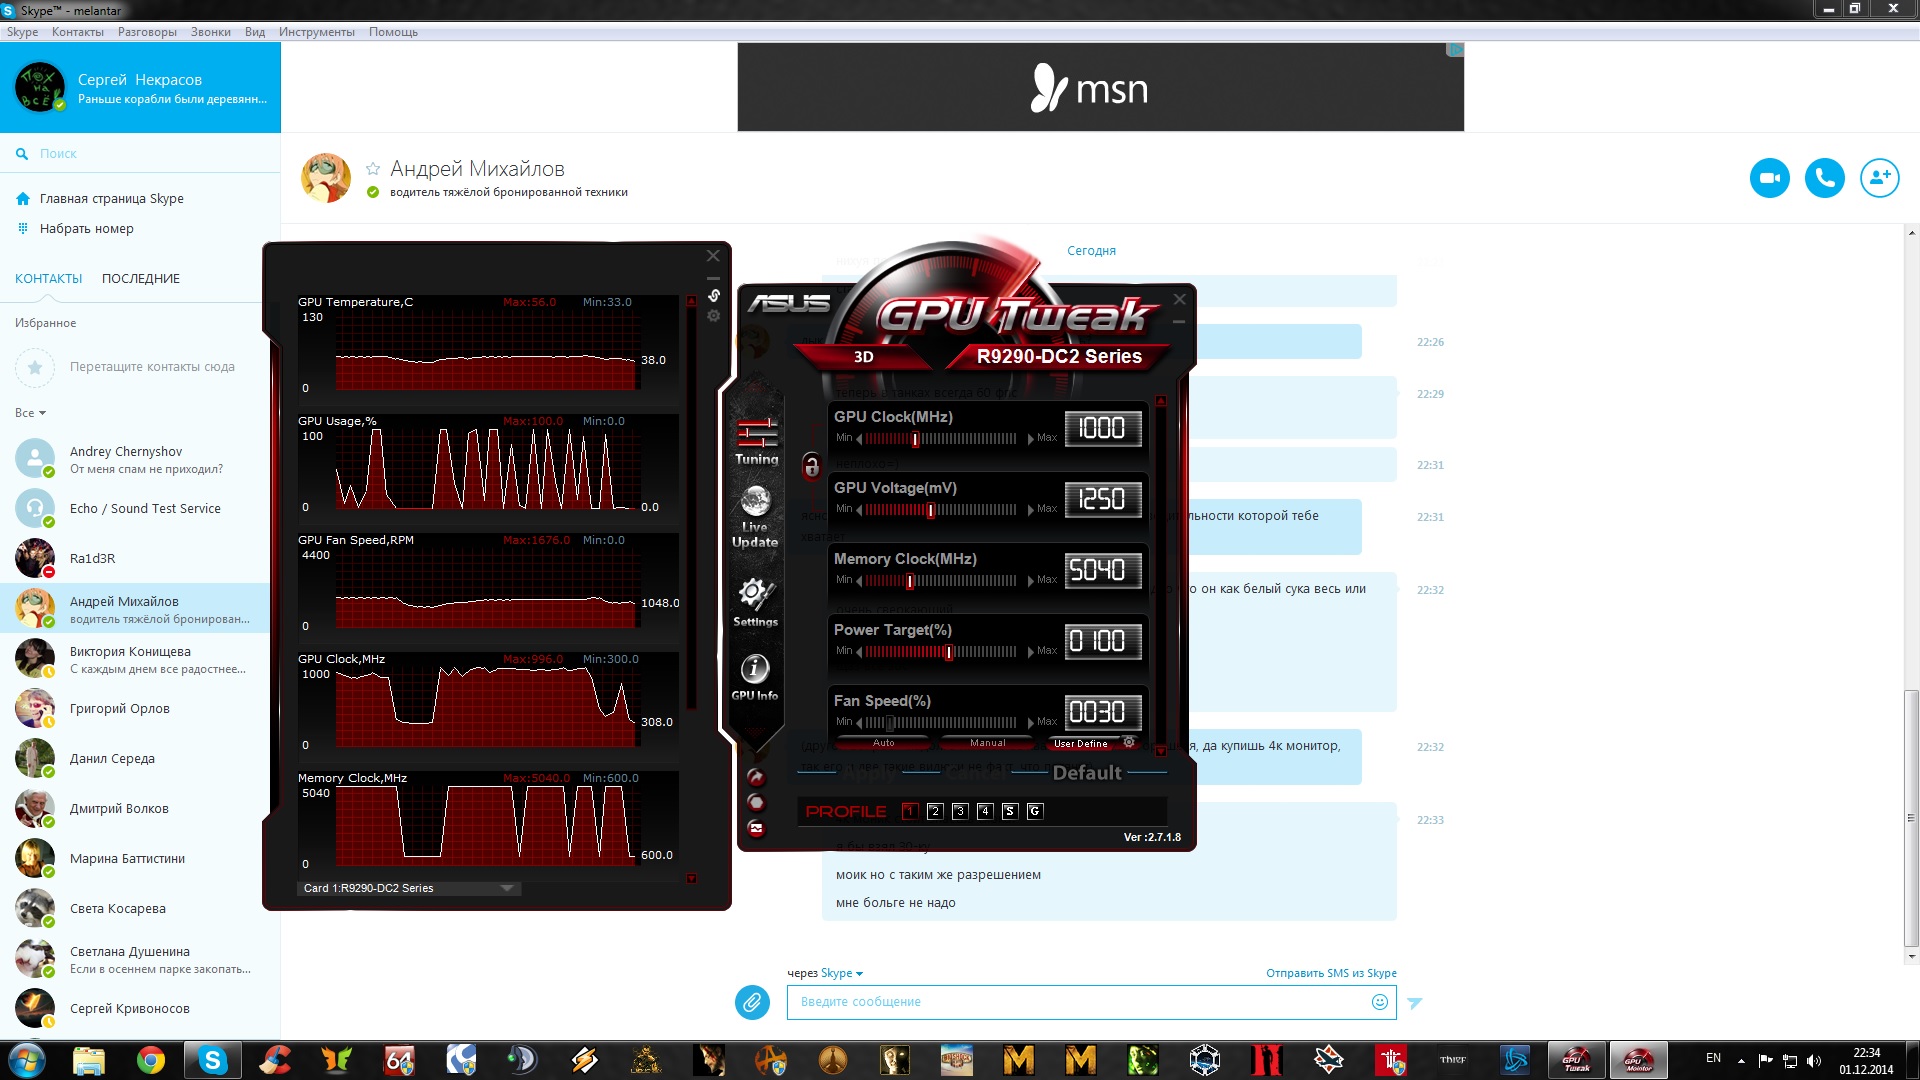Click the clock-voltage sync lock icon
The image size is (1920, 1080).
point(811,466)
